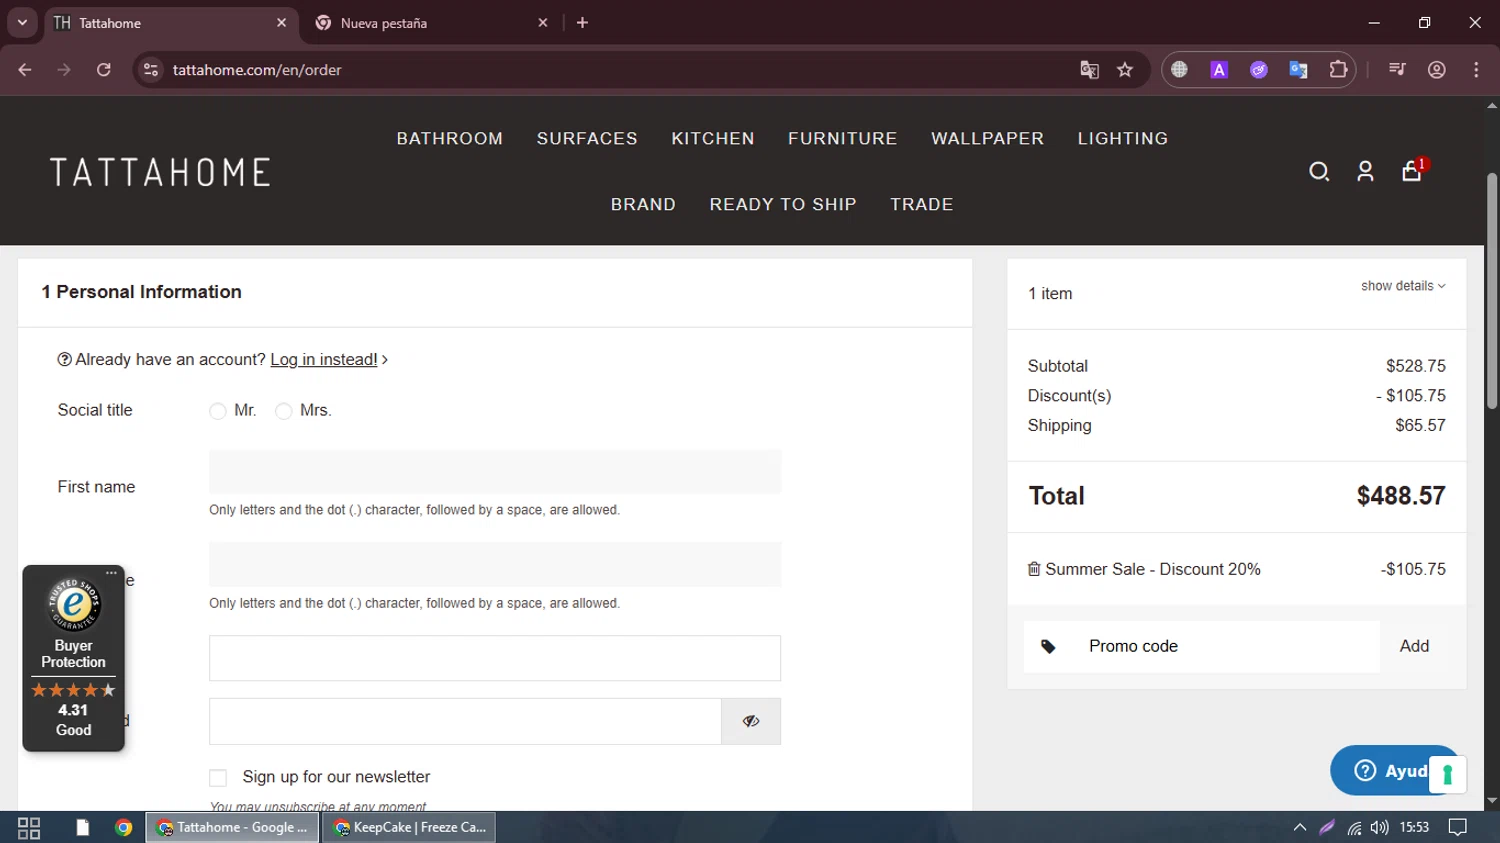Open the taskbar notification center icon

click(x=1458, y=828)
